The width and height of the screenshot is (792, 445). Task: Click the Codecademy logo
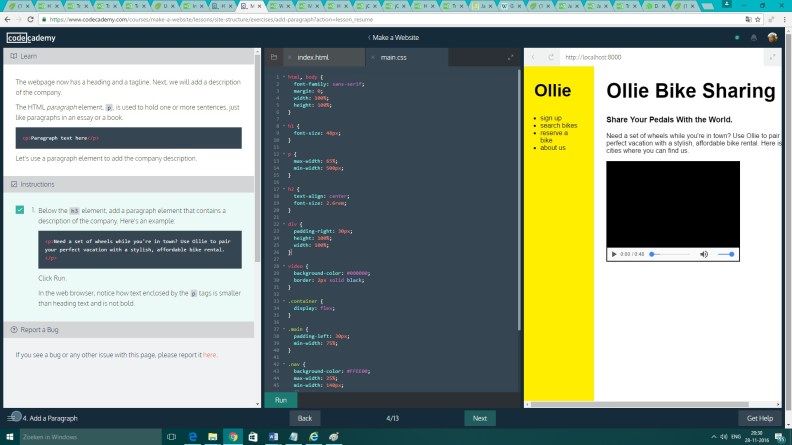(x=32, y=38)
